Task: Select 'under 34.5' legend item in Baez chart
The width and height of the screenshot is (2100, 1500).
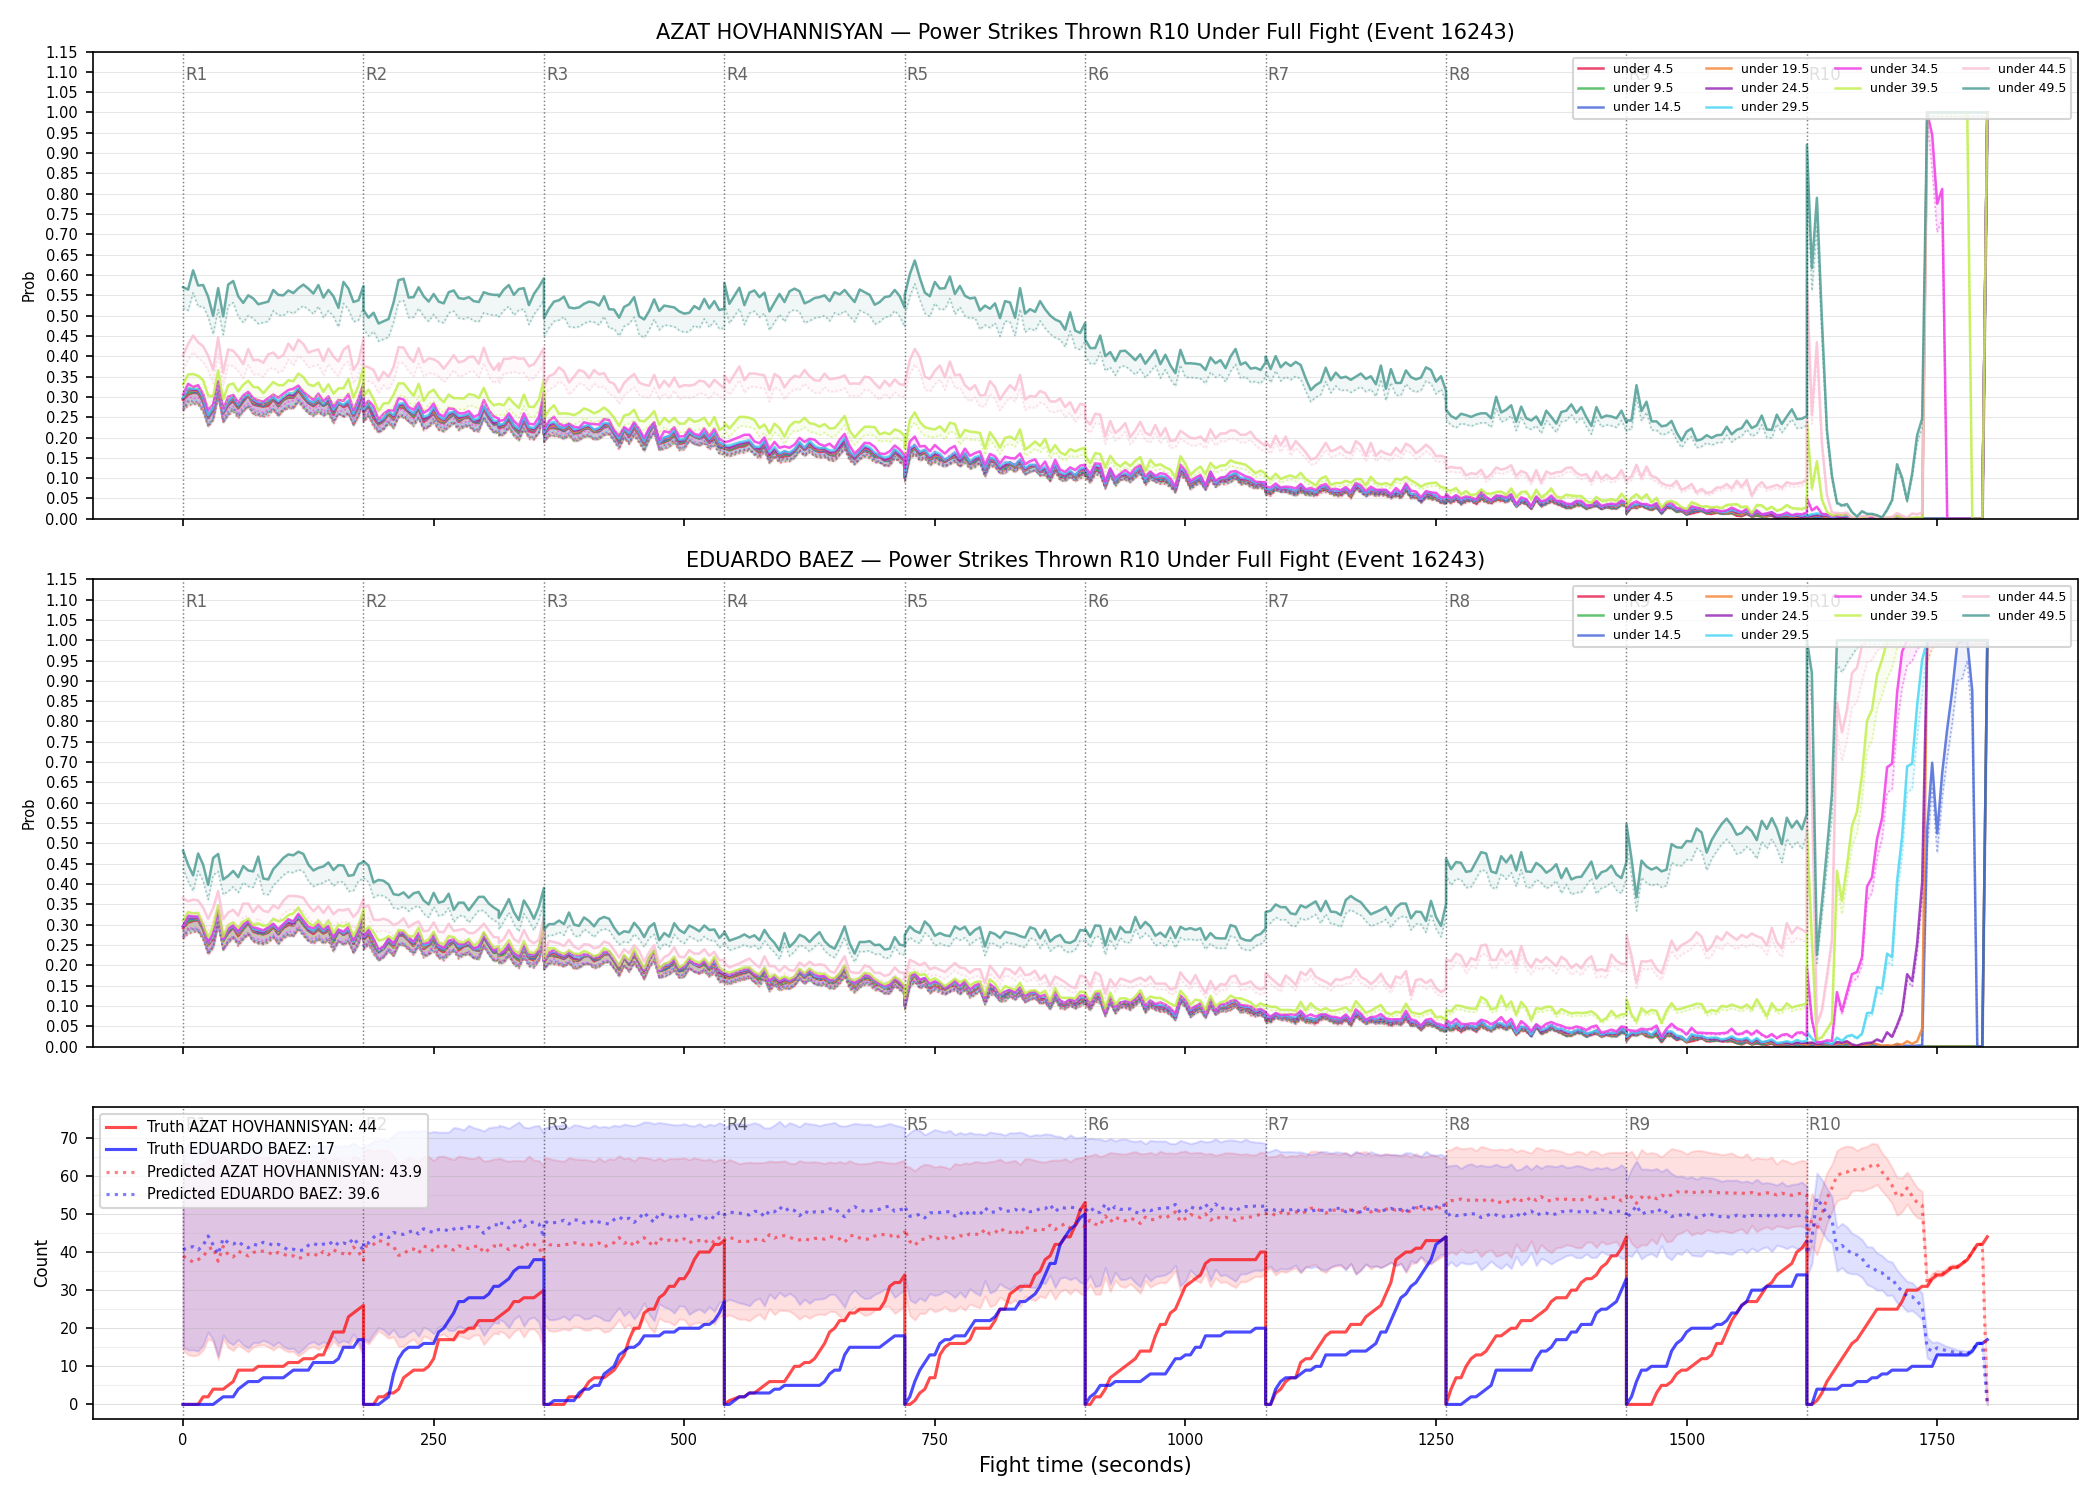Action: tap(1885, 597)
